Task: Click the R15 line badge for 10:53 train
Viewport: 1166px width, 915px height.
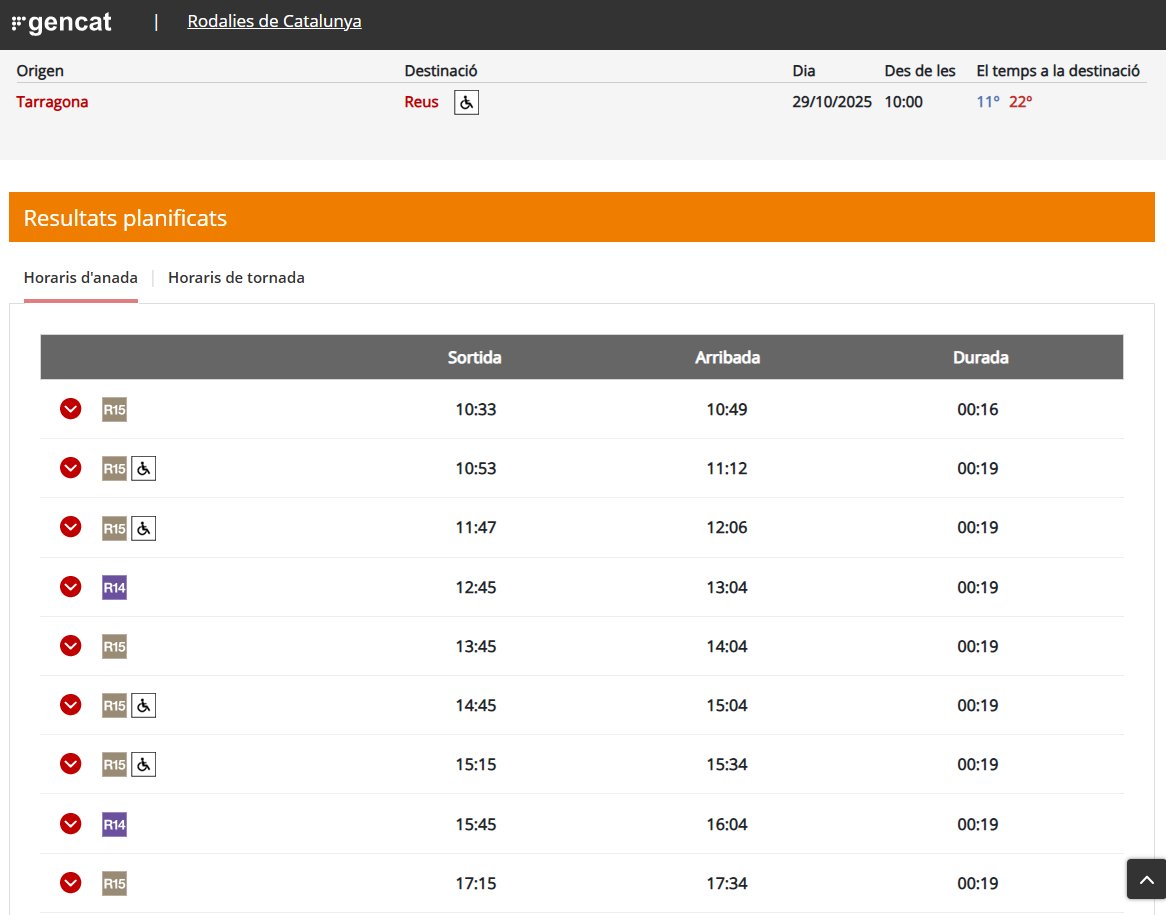Action: click(115, 469)
